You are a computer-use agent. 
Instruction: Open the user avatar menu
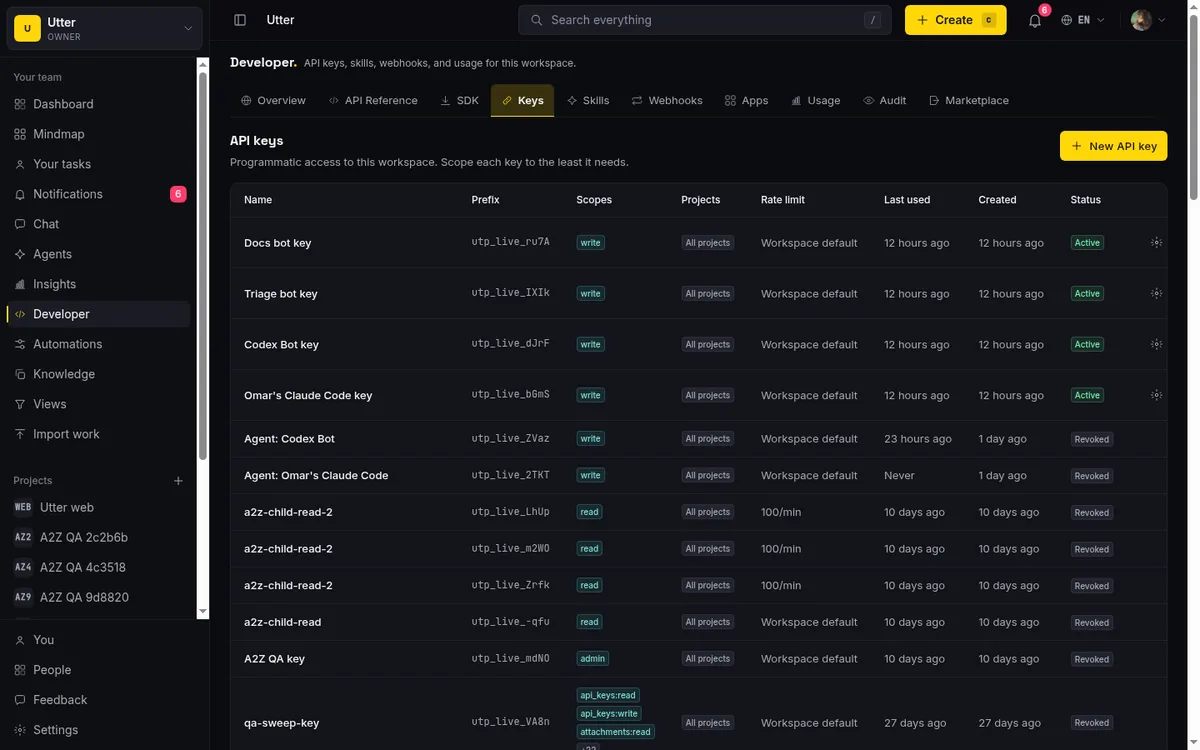tap(1148, 20)
